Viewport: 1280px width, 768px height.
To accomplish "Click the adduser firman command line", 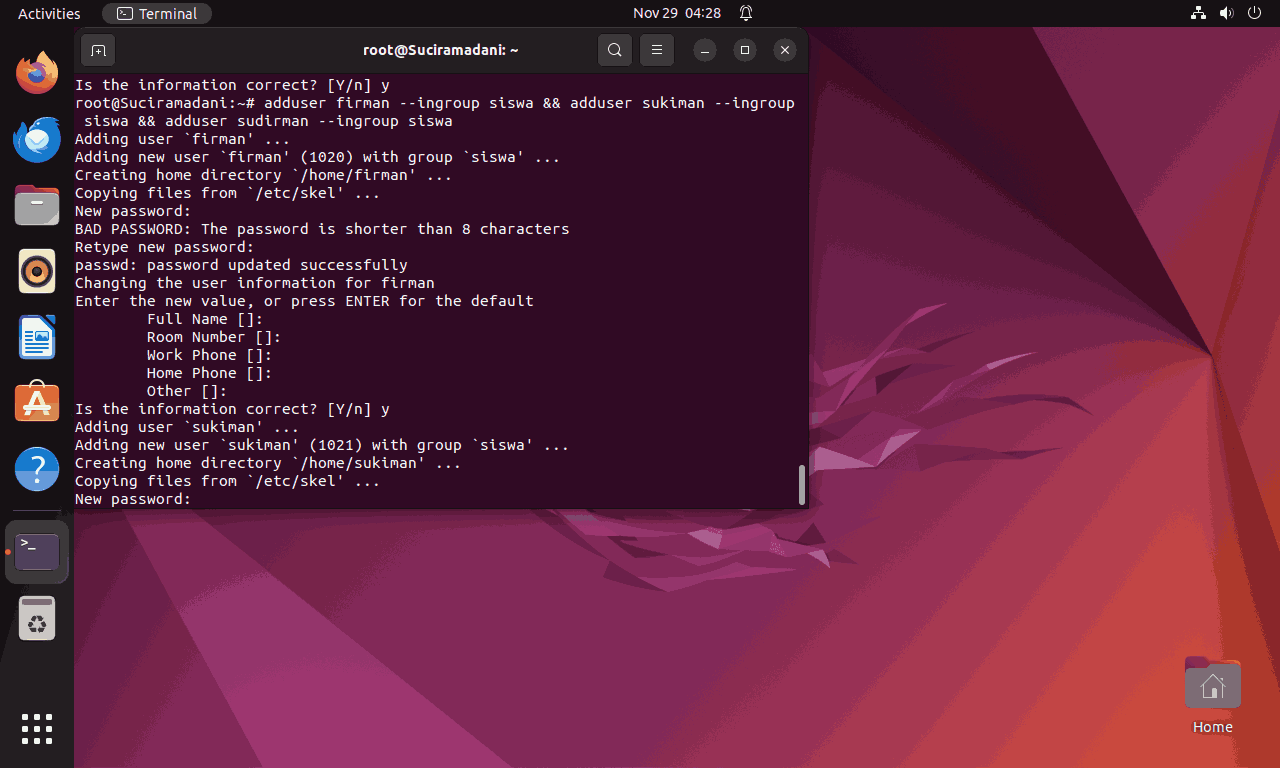I will coord(435,112).
